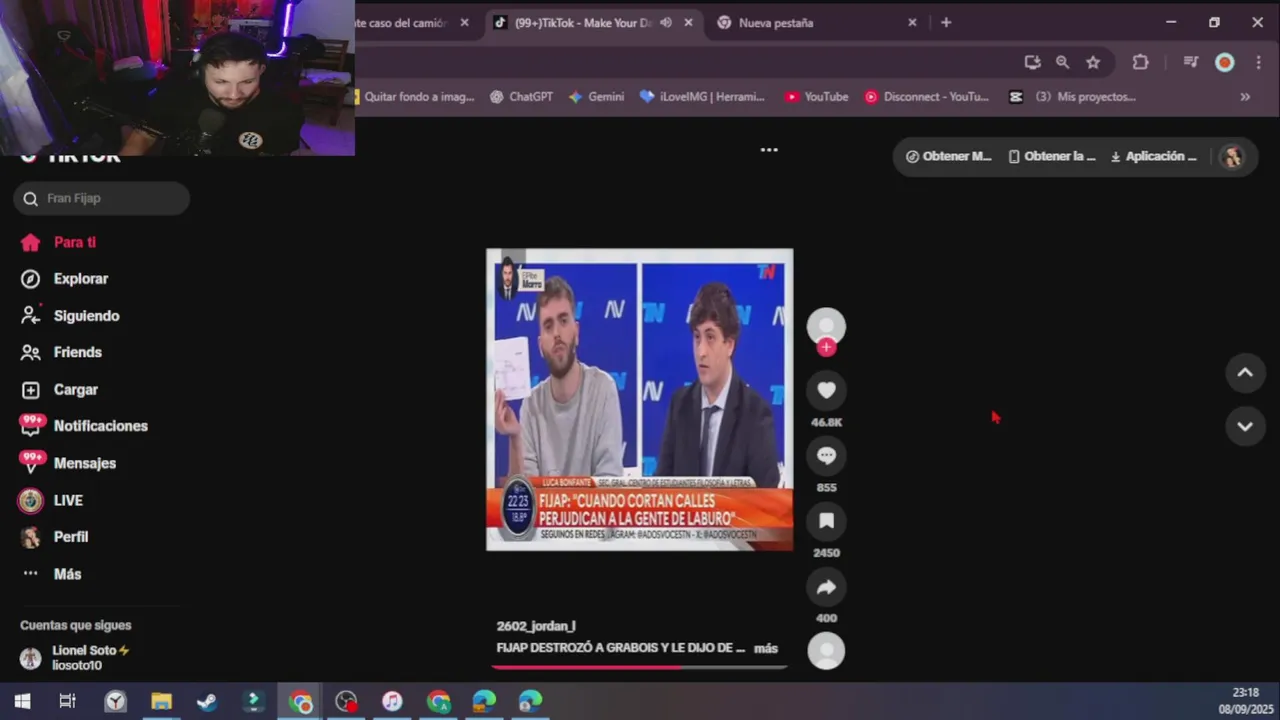The height and width of the screenshot is (720, 1280).
Task: Open the Gemini bookmark
Action: 596,97
